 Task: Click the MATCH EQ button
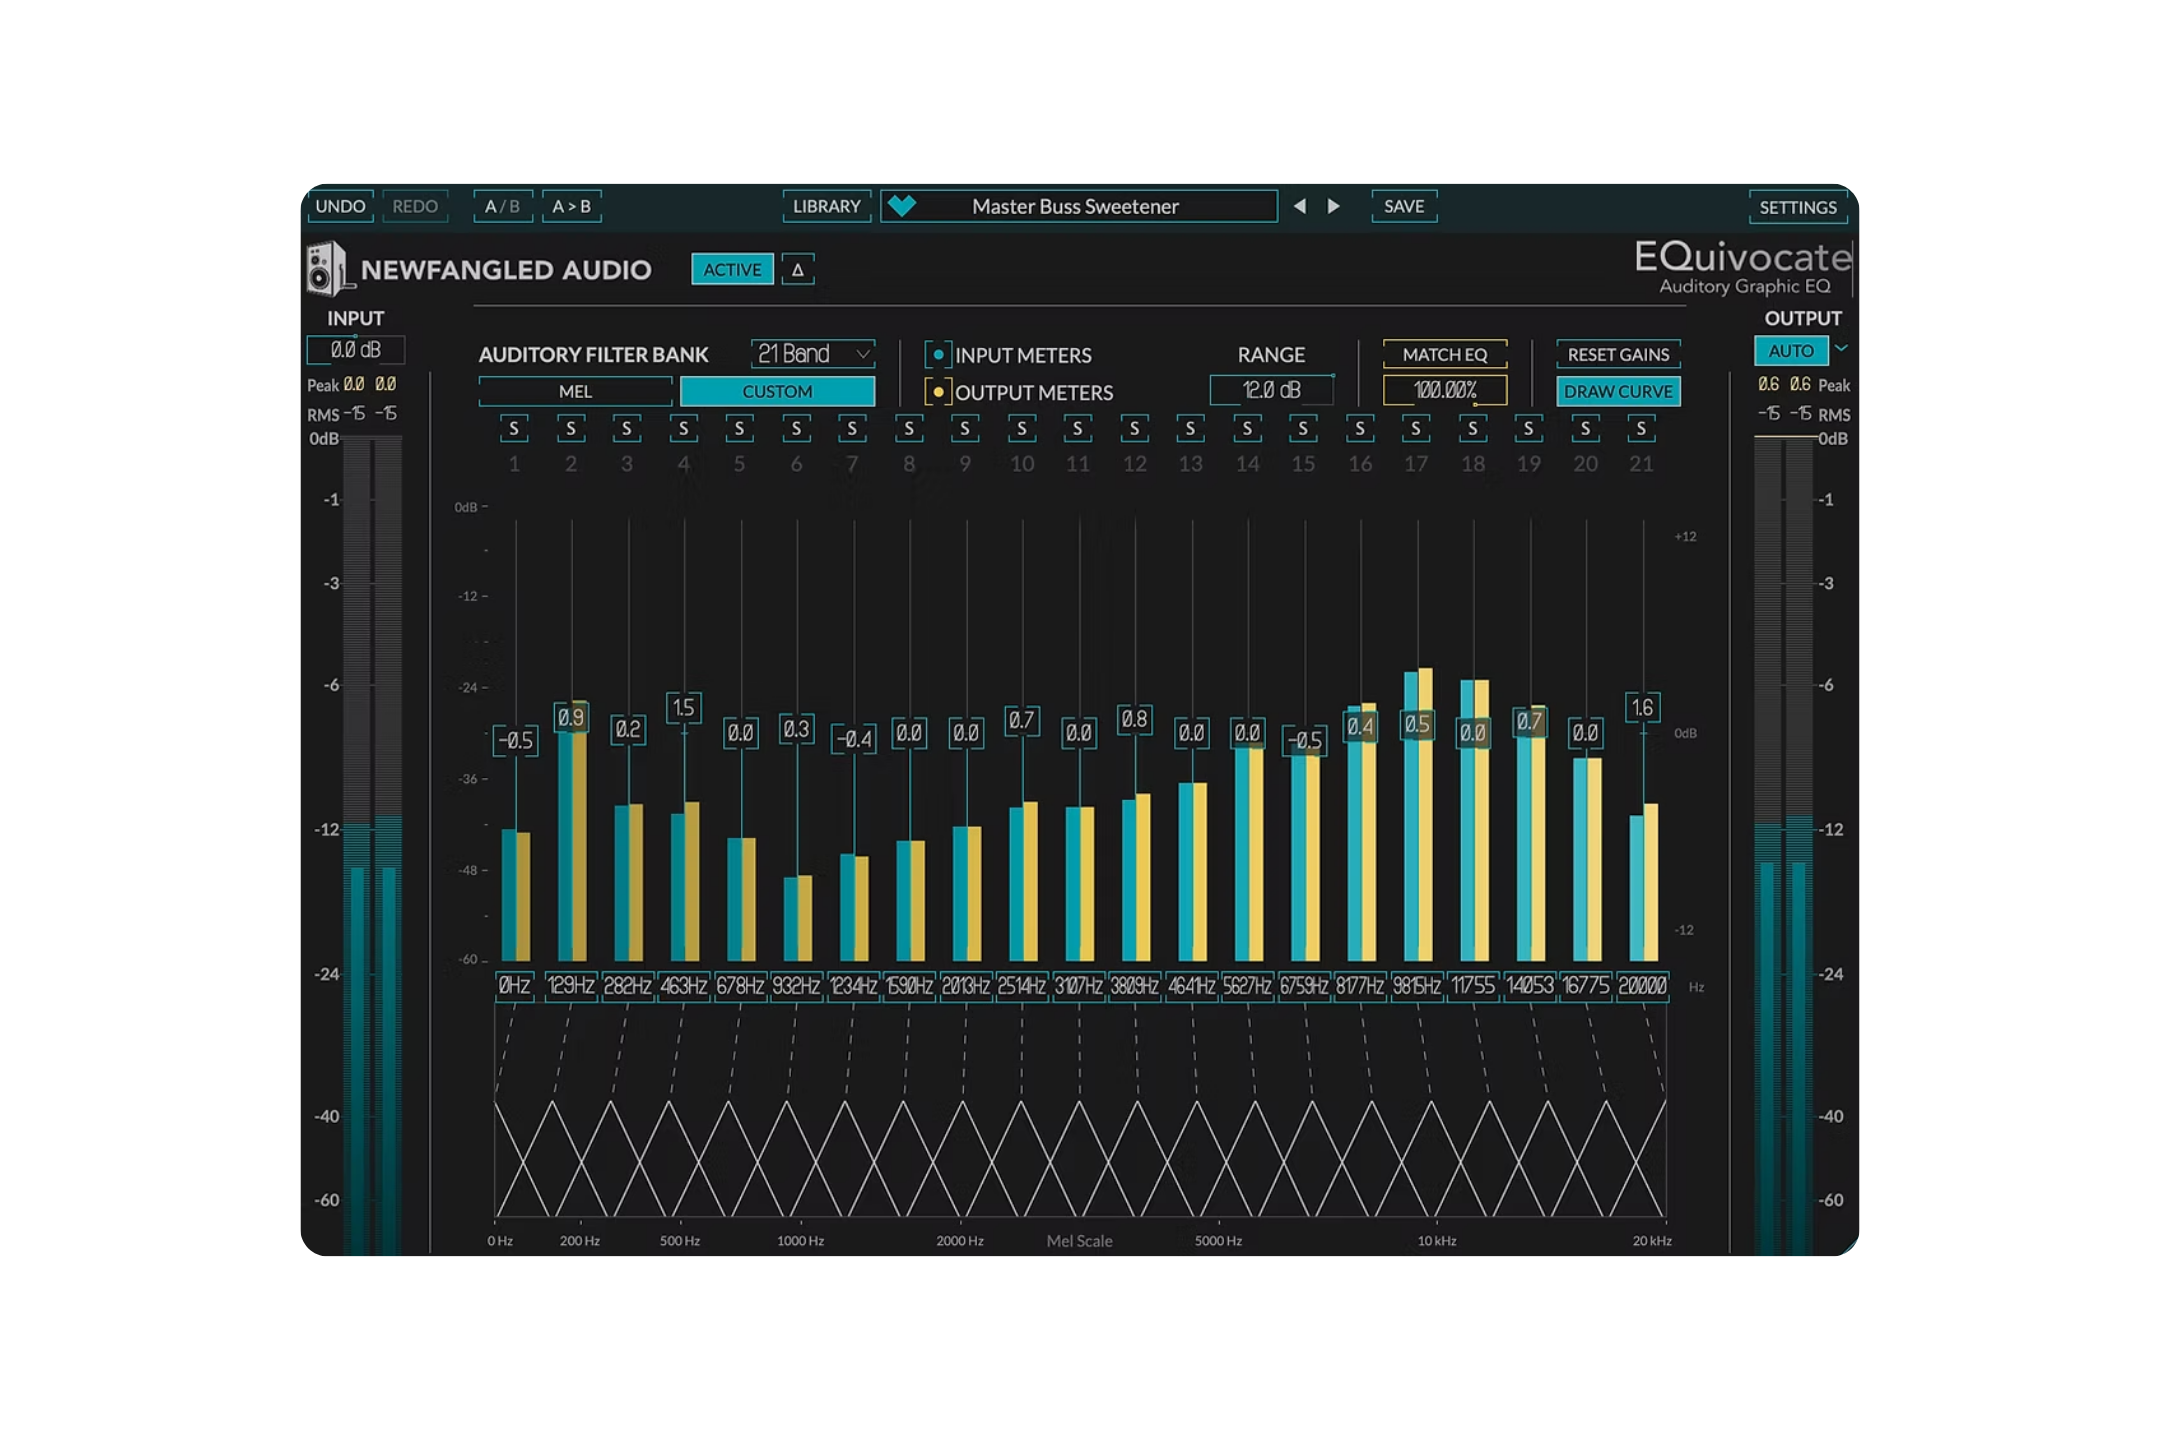(1445, 354)
